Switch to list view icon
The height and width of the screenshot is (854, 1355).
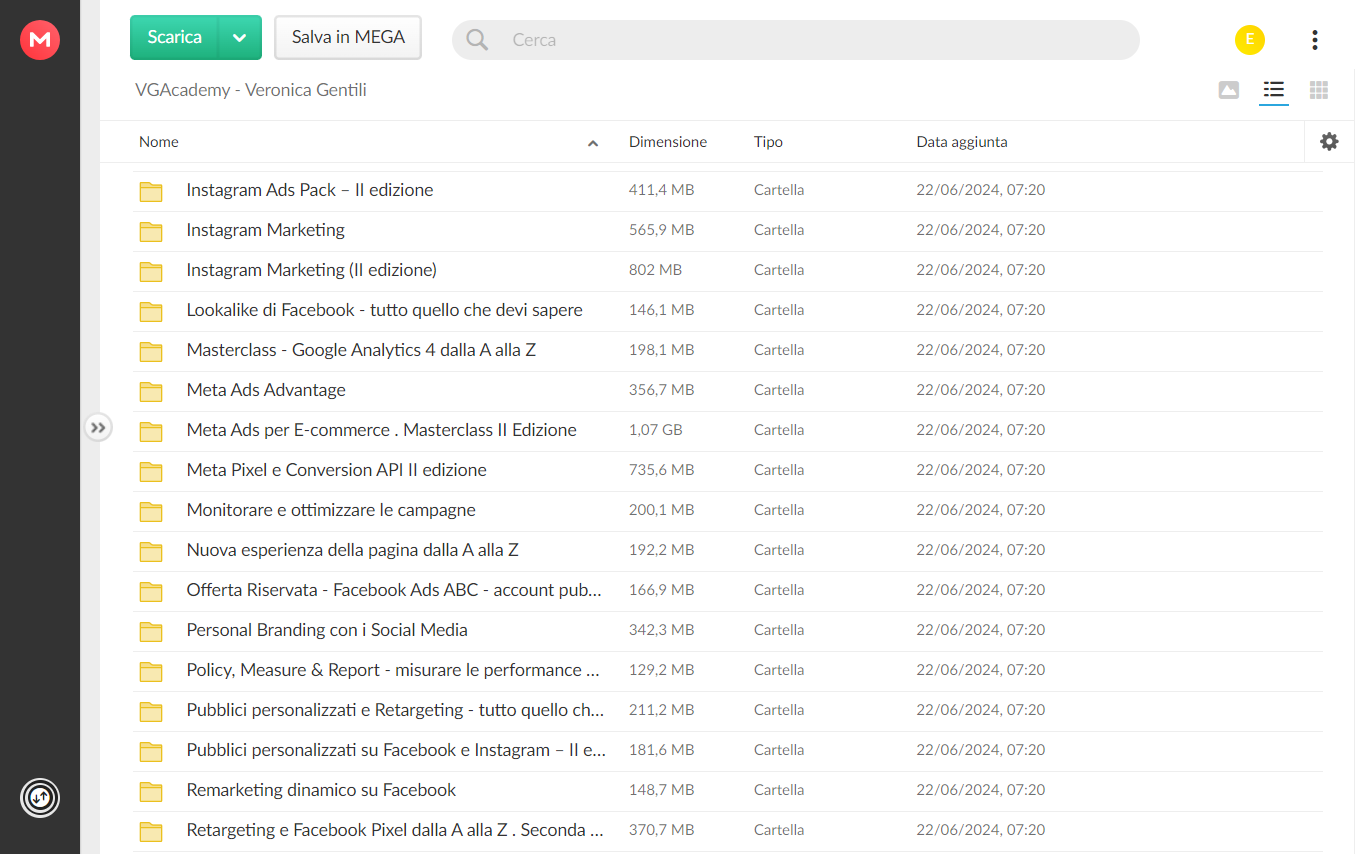click(1273, 90)
